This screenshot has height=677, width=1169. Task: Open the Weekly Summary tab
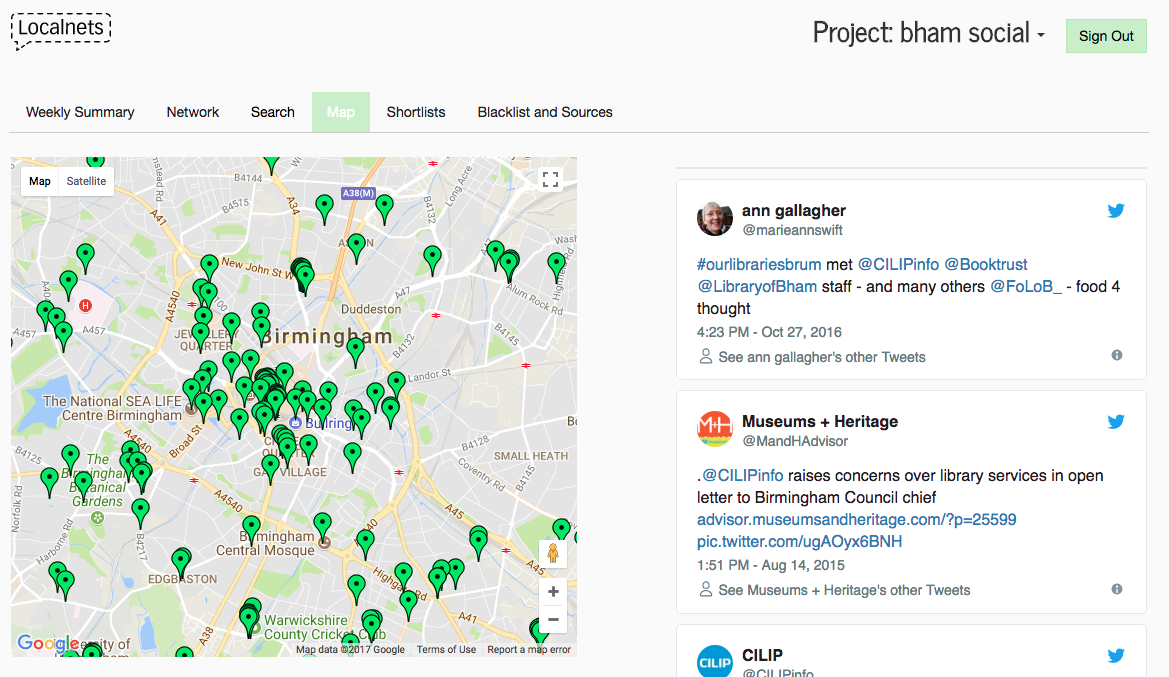(x=80, y=113)
